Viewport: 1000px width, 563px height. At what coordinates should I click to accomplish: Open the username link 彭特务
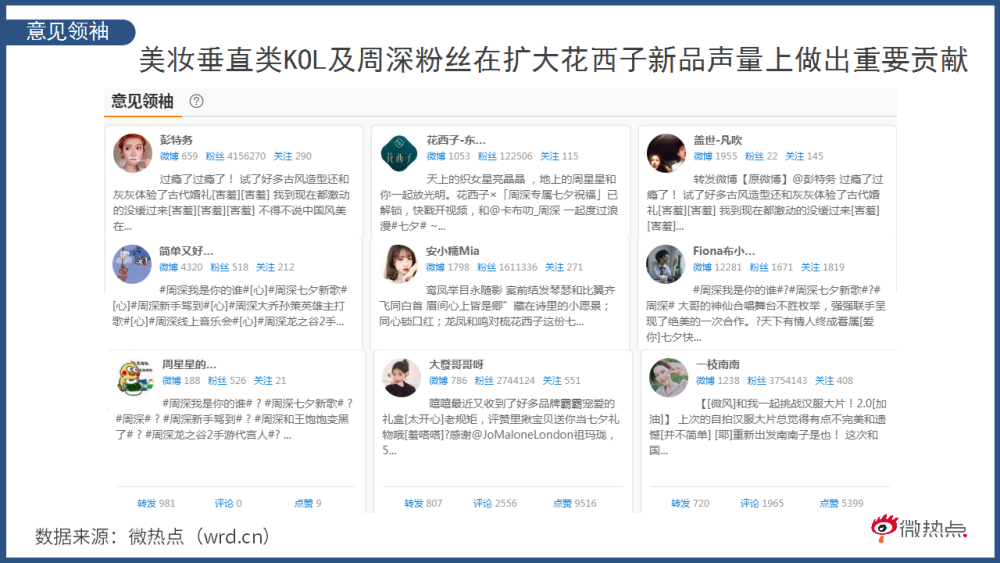pyautogui.click(x=176, y=140)
